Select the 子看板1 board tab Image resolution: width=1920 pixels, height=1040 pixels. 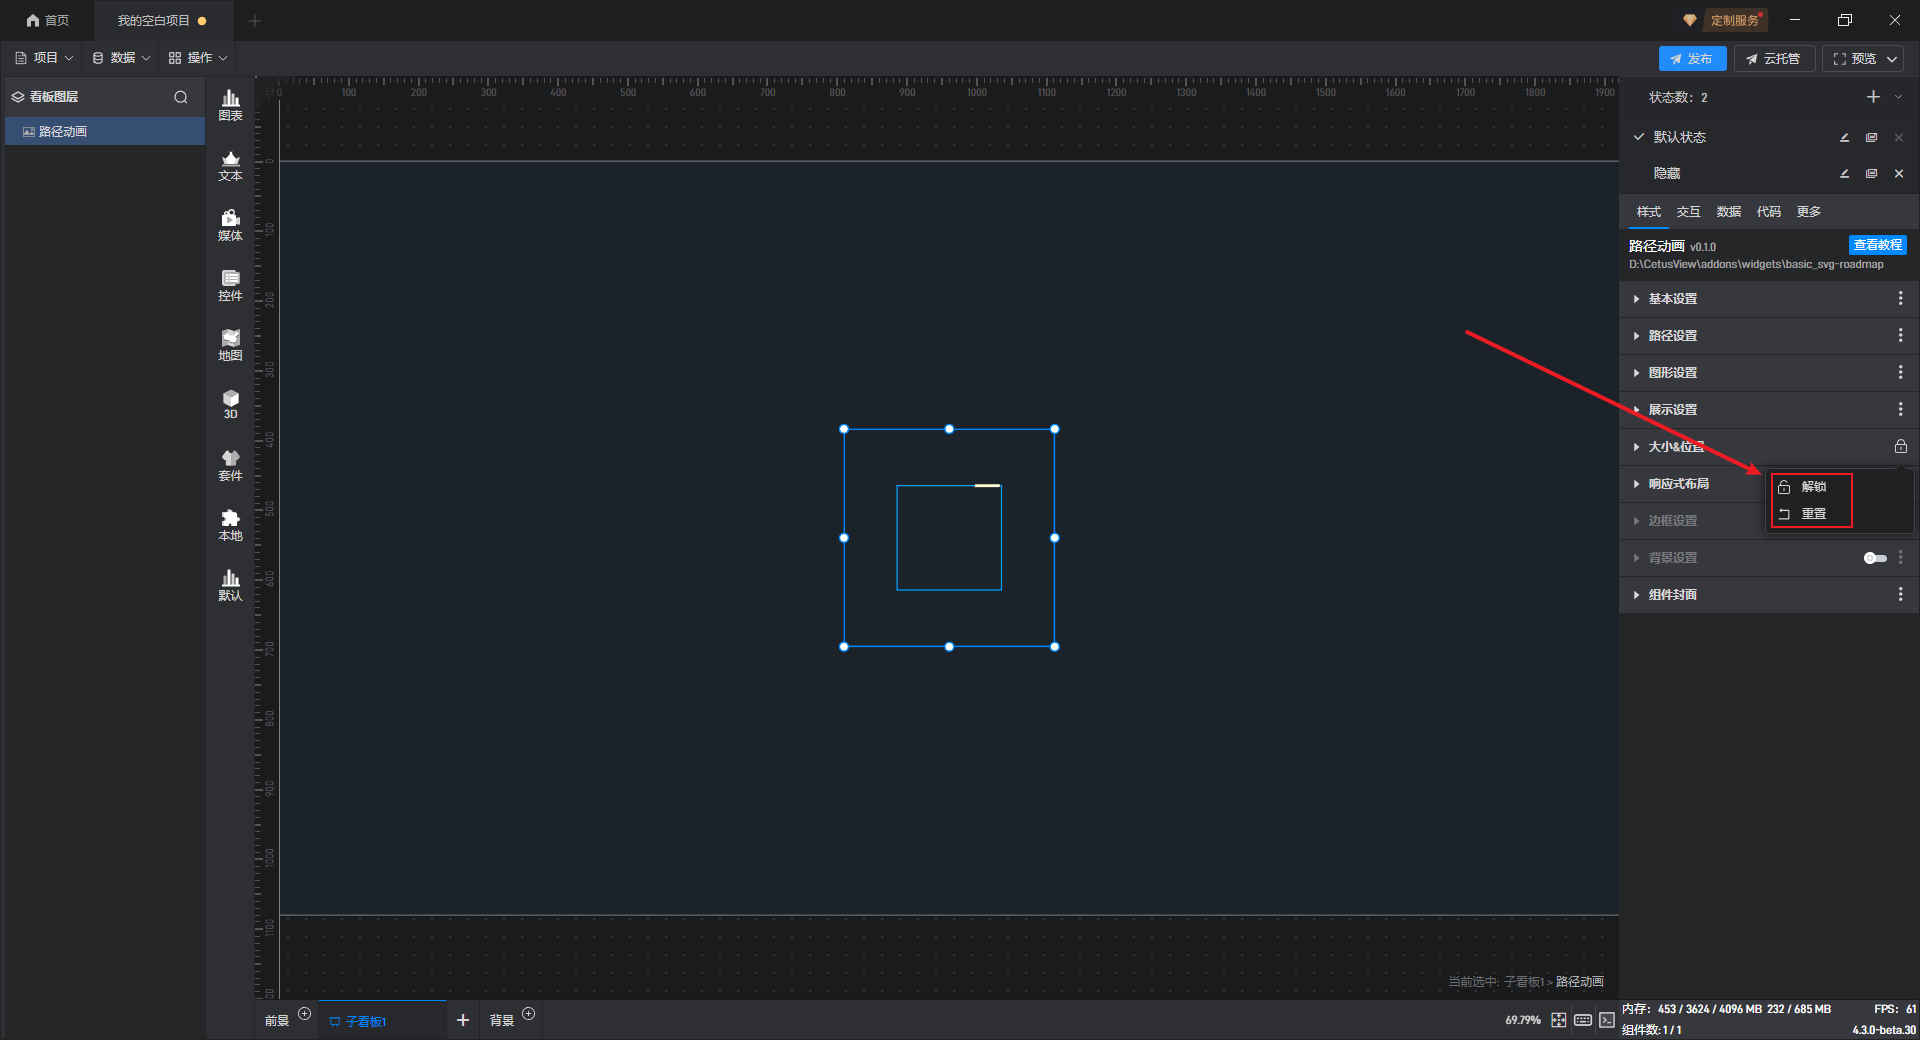point(382,1020)
